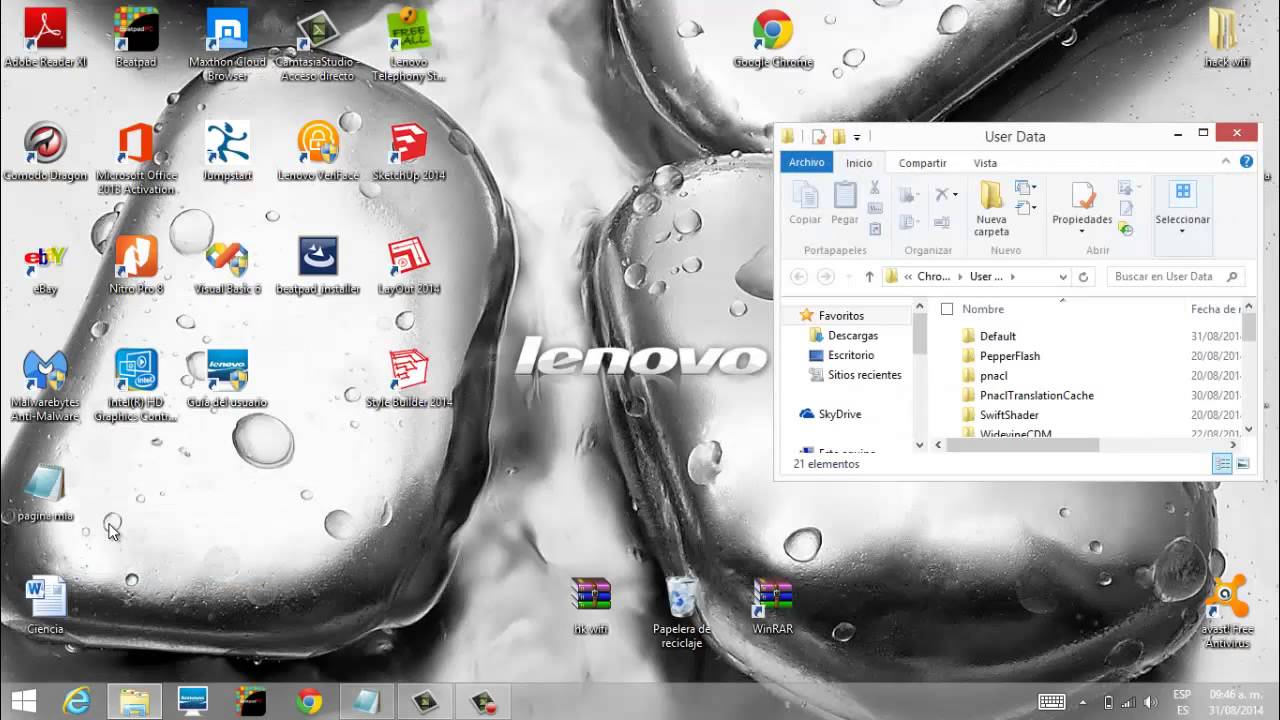This screenshot has width=1280, height=720.
Task: Open beatpad installer desktop icon
Action: (x=318, y=265)
